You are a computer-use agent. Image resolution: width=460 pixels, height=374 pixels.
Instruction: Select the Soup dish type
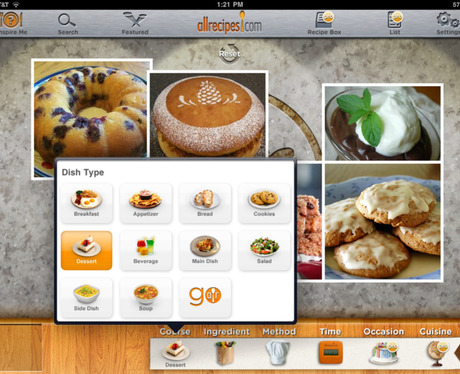tap(146, 298)
